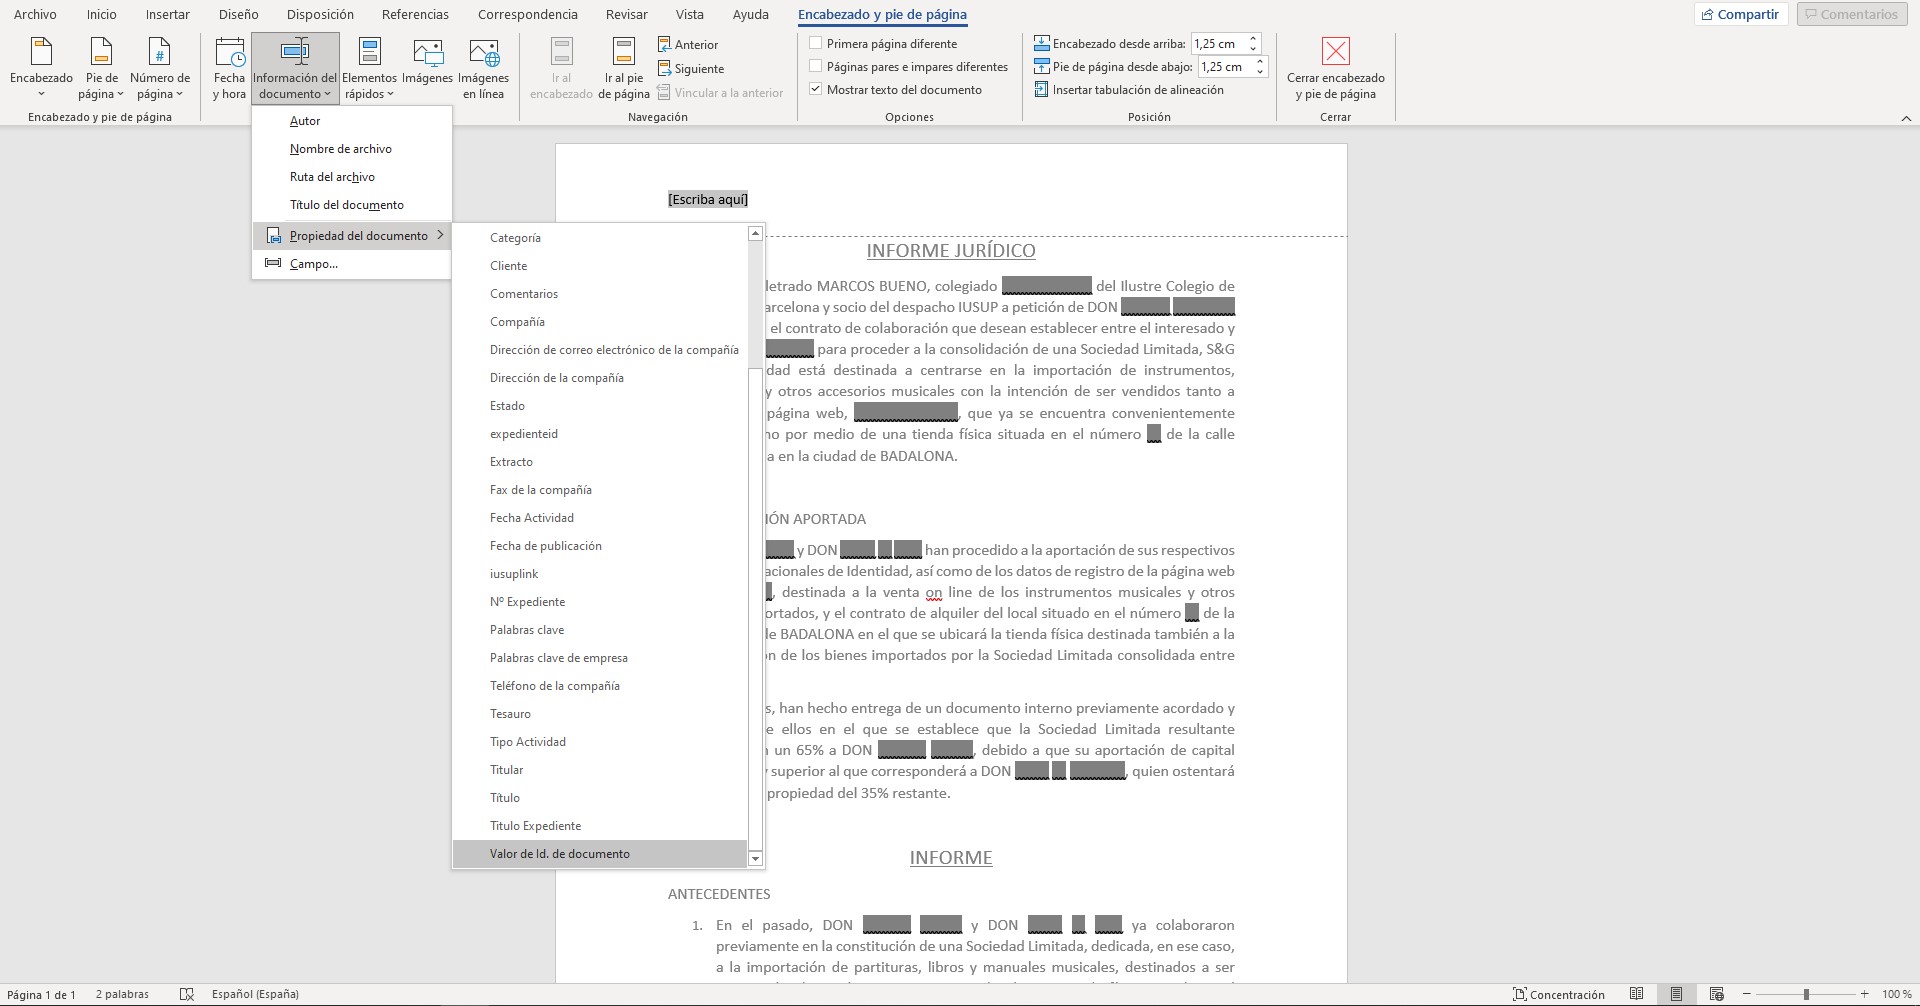Screen dimensions: 1920x1006
Task: Enable Primera página diferente checkbox
Action: 816,43
